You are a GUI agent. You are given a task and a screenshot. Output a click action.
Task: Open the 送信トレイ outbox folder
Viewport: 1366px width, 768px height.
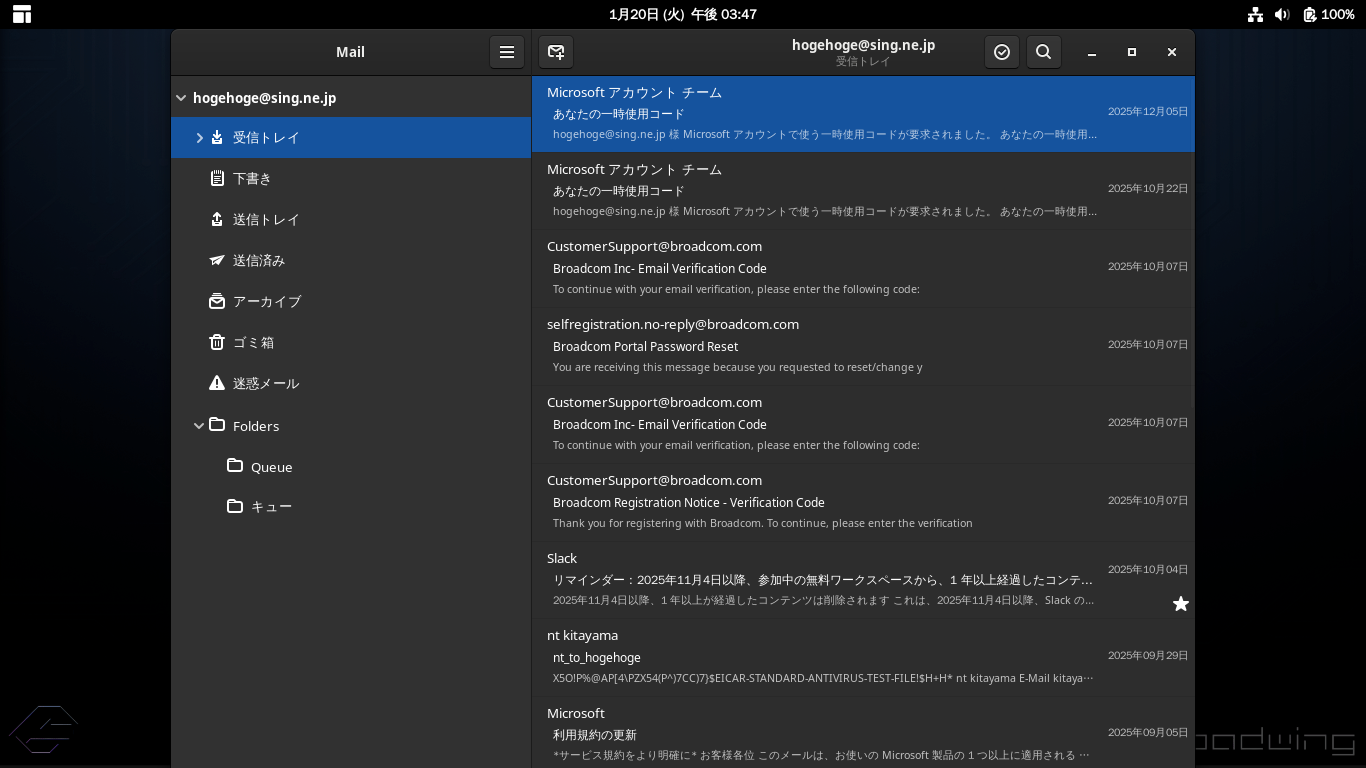pyautogui.click(x=351, y=219)
